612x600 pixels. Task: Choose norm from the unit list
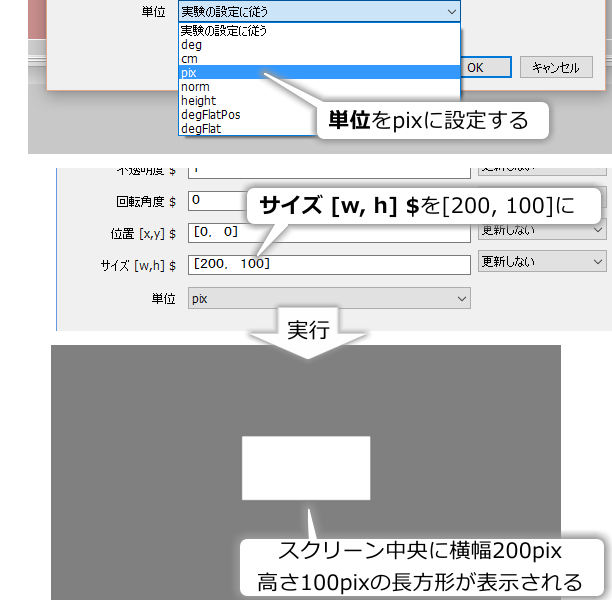tap(319, 86)
